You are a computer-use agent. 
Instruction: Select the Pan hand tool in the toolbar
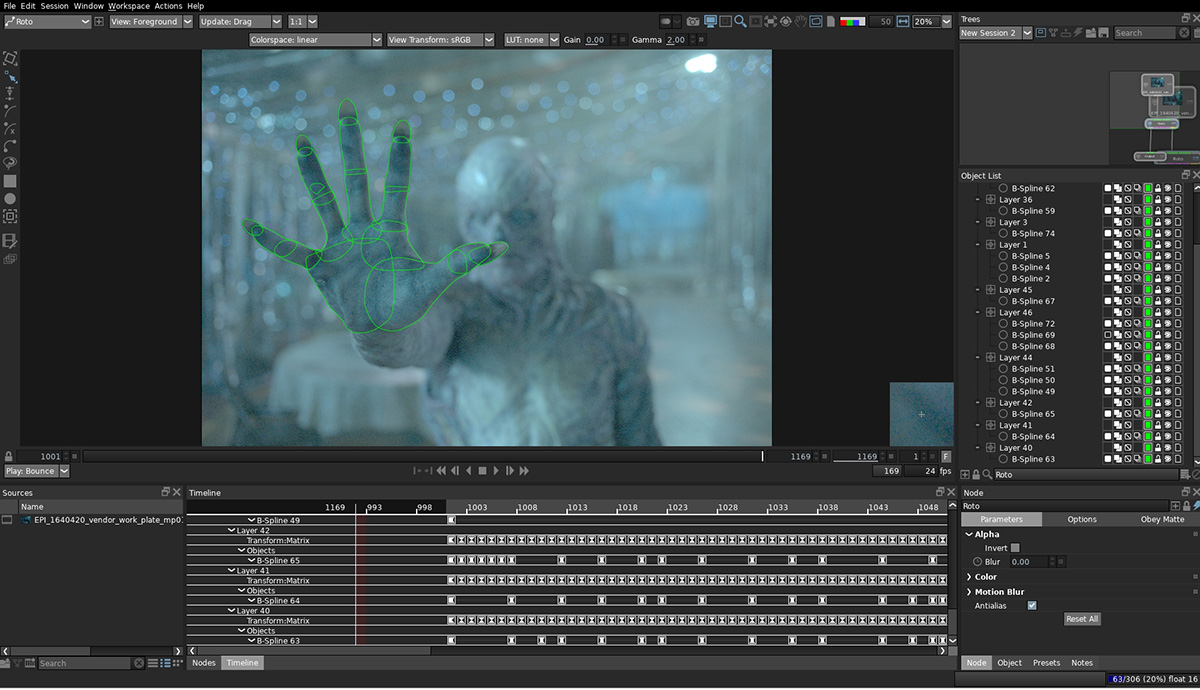point(800,19)
